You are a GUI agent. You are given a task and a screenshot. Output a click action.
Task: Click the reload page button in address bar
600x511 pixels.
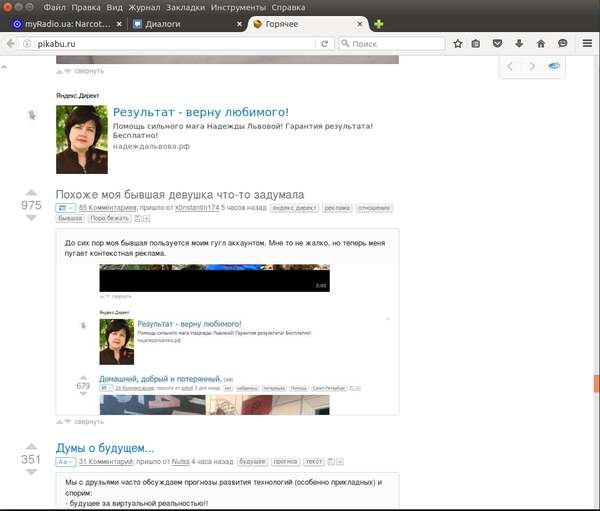click(325, 44)
